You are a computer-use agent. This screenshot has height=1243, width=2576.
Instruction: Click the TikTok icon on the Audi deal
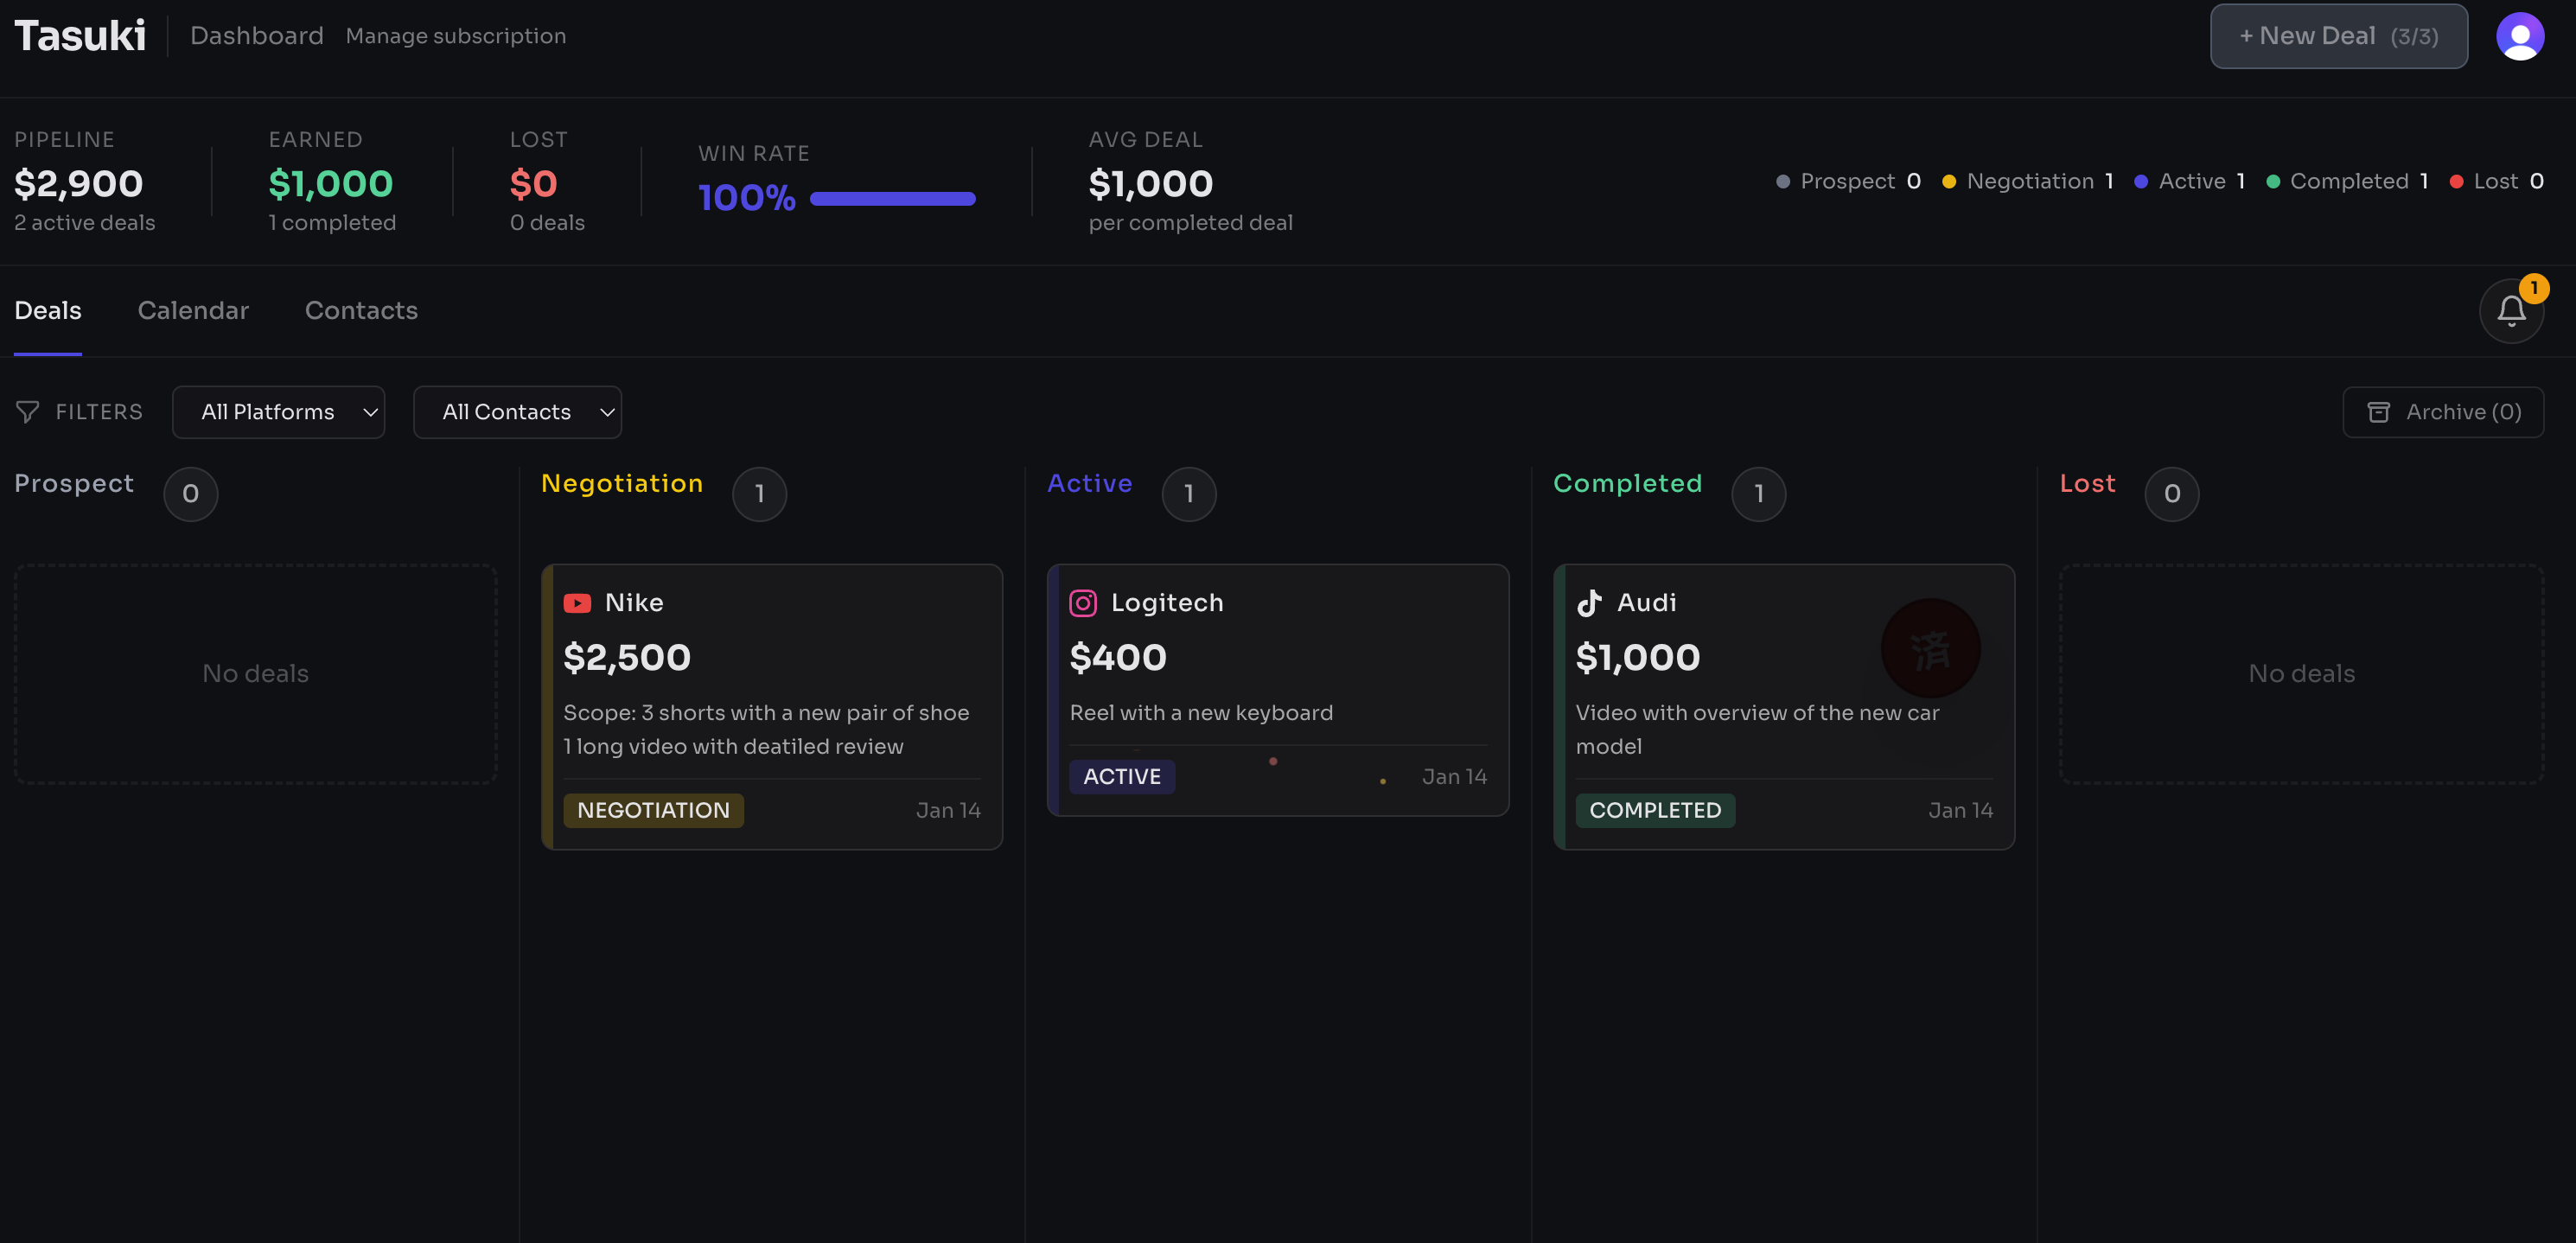[1590, 603]
